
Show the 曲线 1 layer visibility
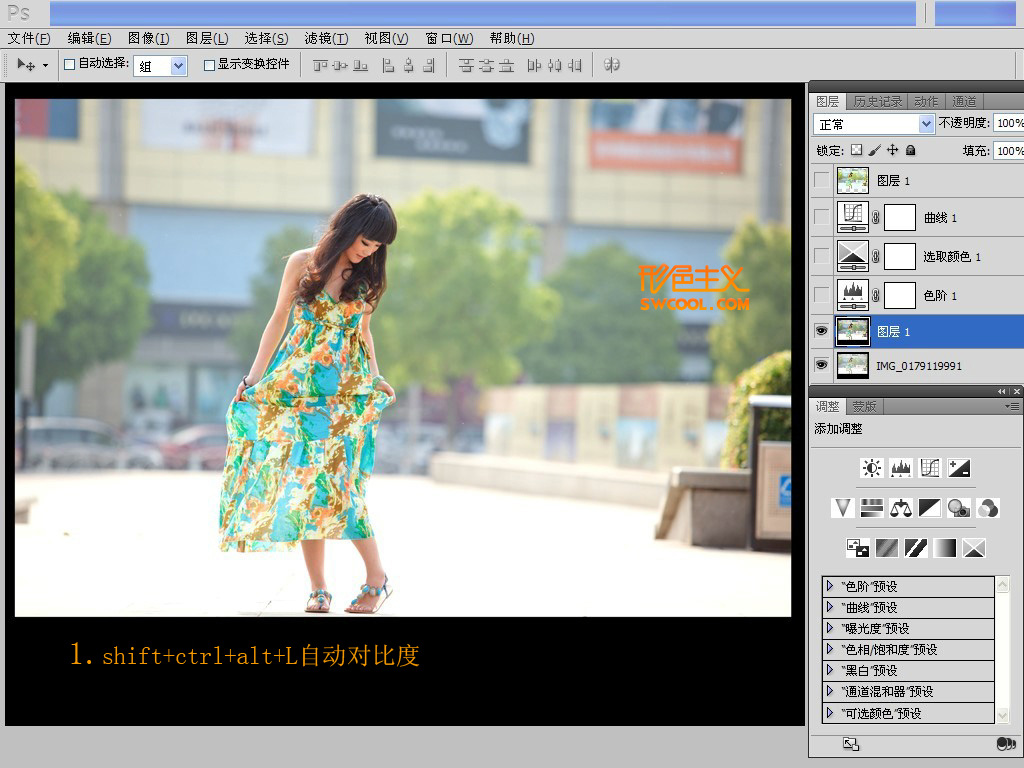coord(821,217)
